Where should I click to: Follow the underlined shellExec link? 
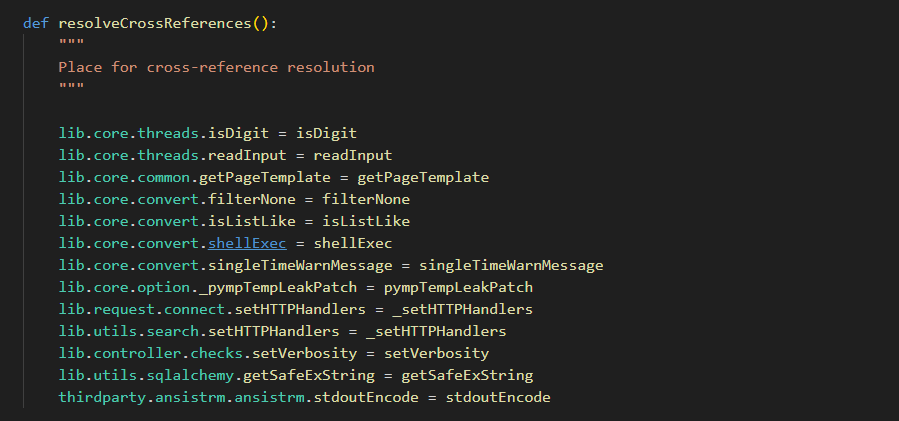pos(247,243)
